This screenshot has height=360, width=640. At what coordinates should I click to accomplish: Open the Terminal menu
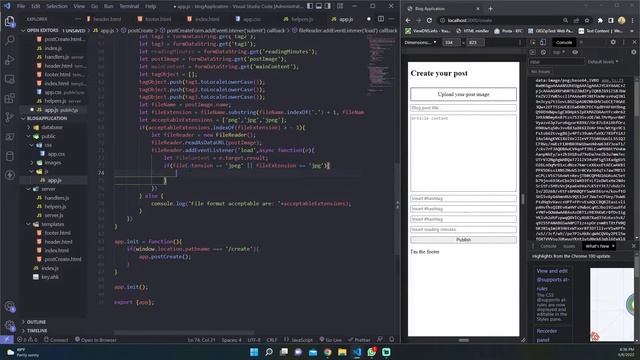129,6
